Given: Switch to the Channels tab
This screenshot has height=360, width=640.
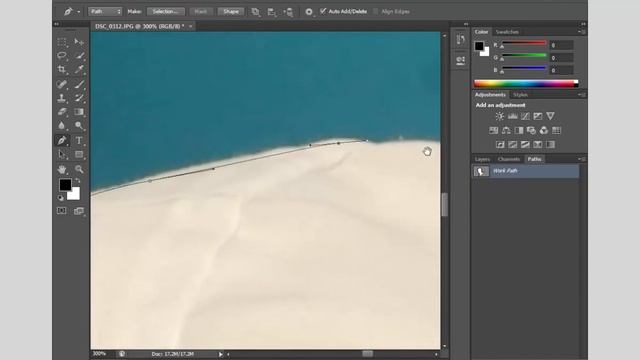Looking at the screenshot, I should 509,159.
